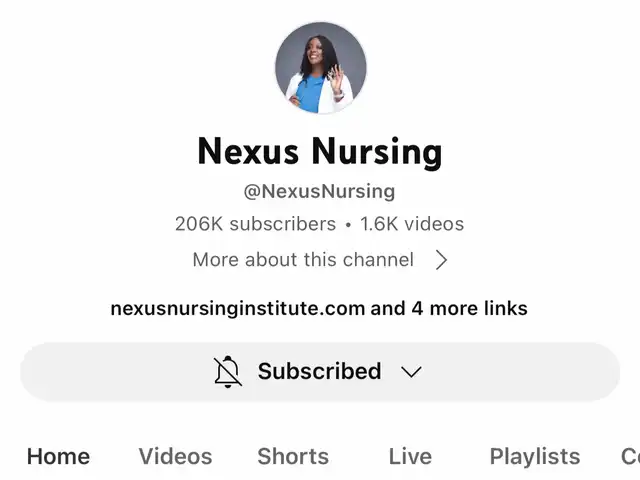This screenshot has width=640, height=480.
Task: Click the 206K subscribers count
Action: click(256, 224)
